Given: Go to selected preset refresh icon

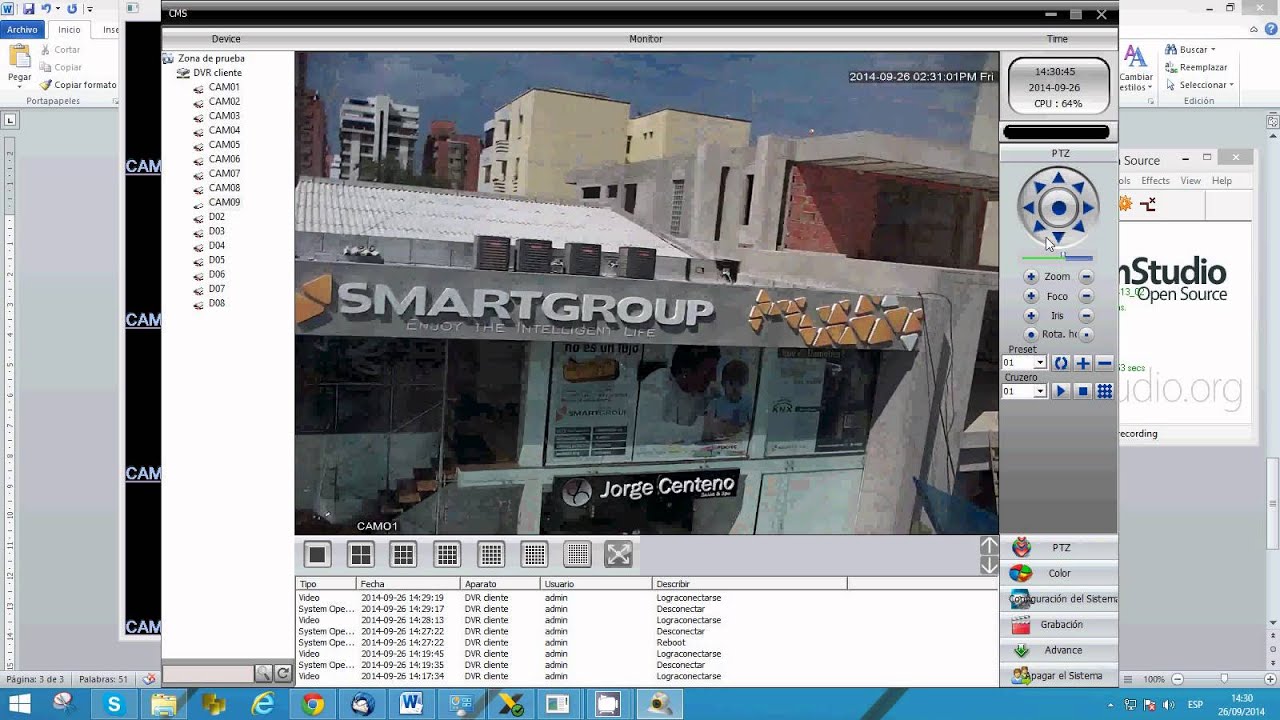Looking at the screenshot, I should click(1061, 363).
